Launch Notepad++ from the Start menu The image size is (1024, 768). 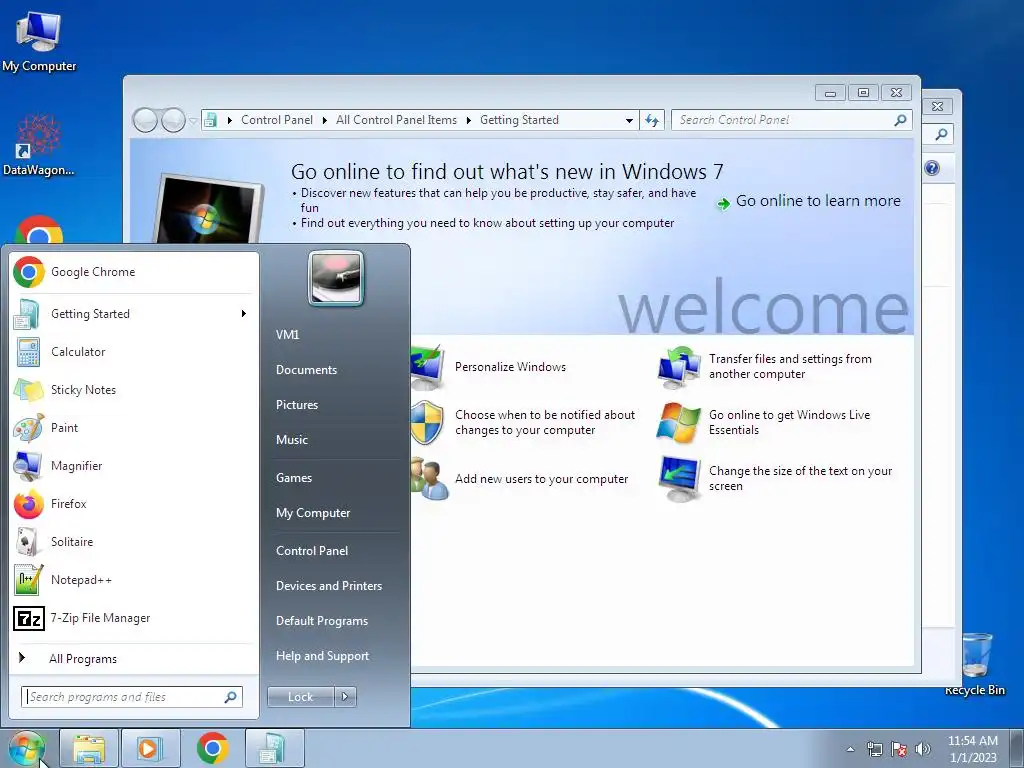click(x=134, y=580)
